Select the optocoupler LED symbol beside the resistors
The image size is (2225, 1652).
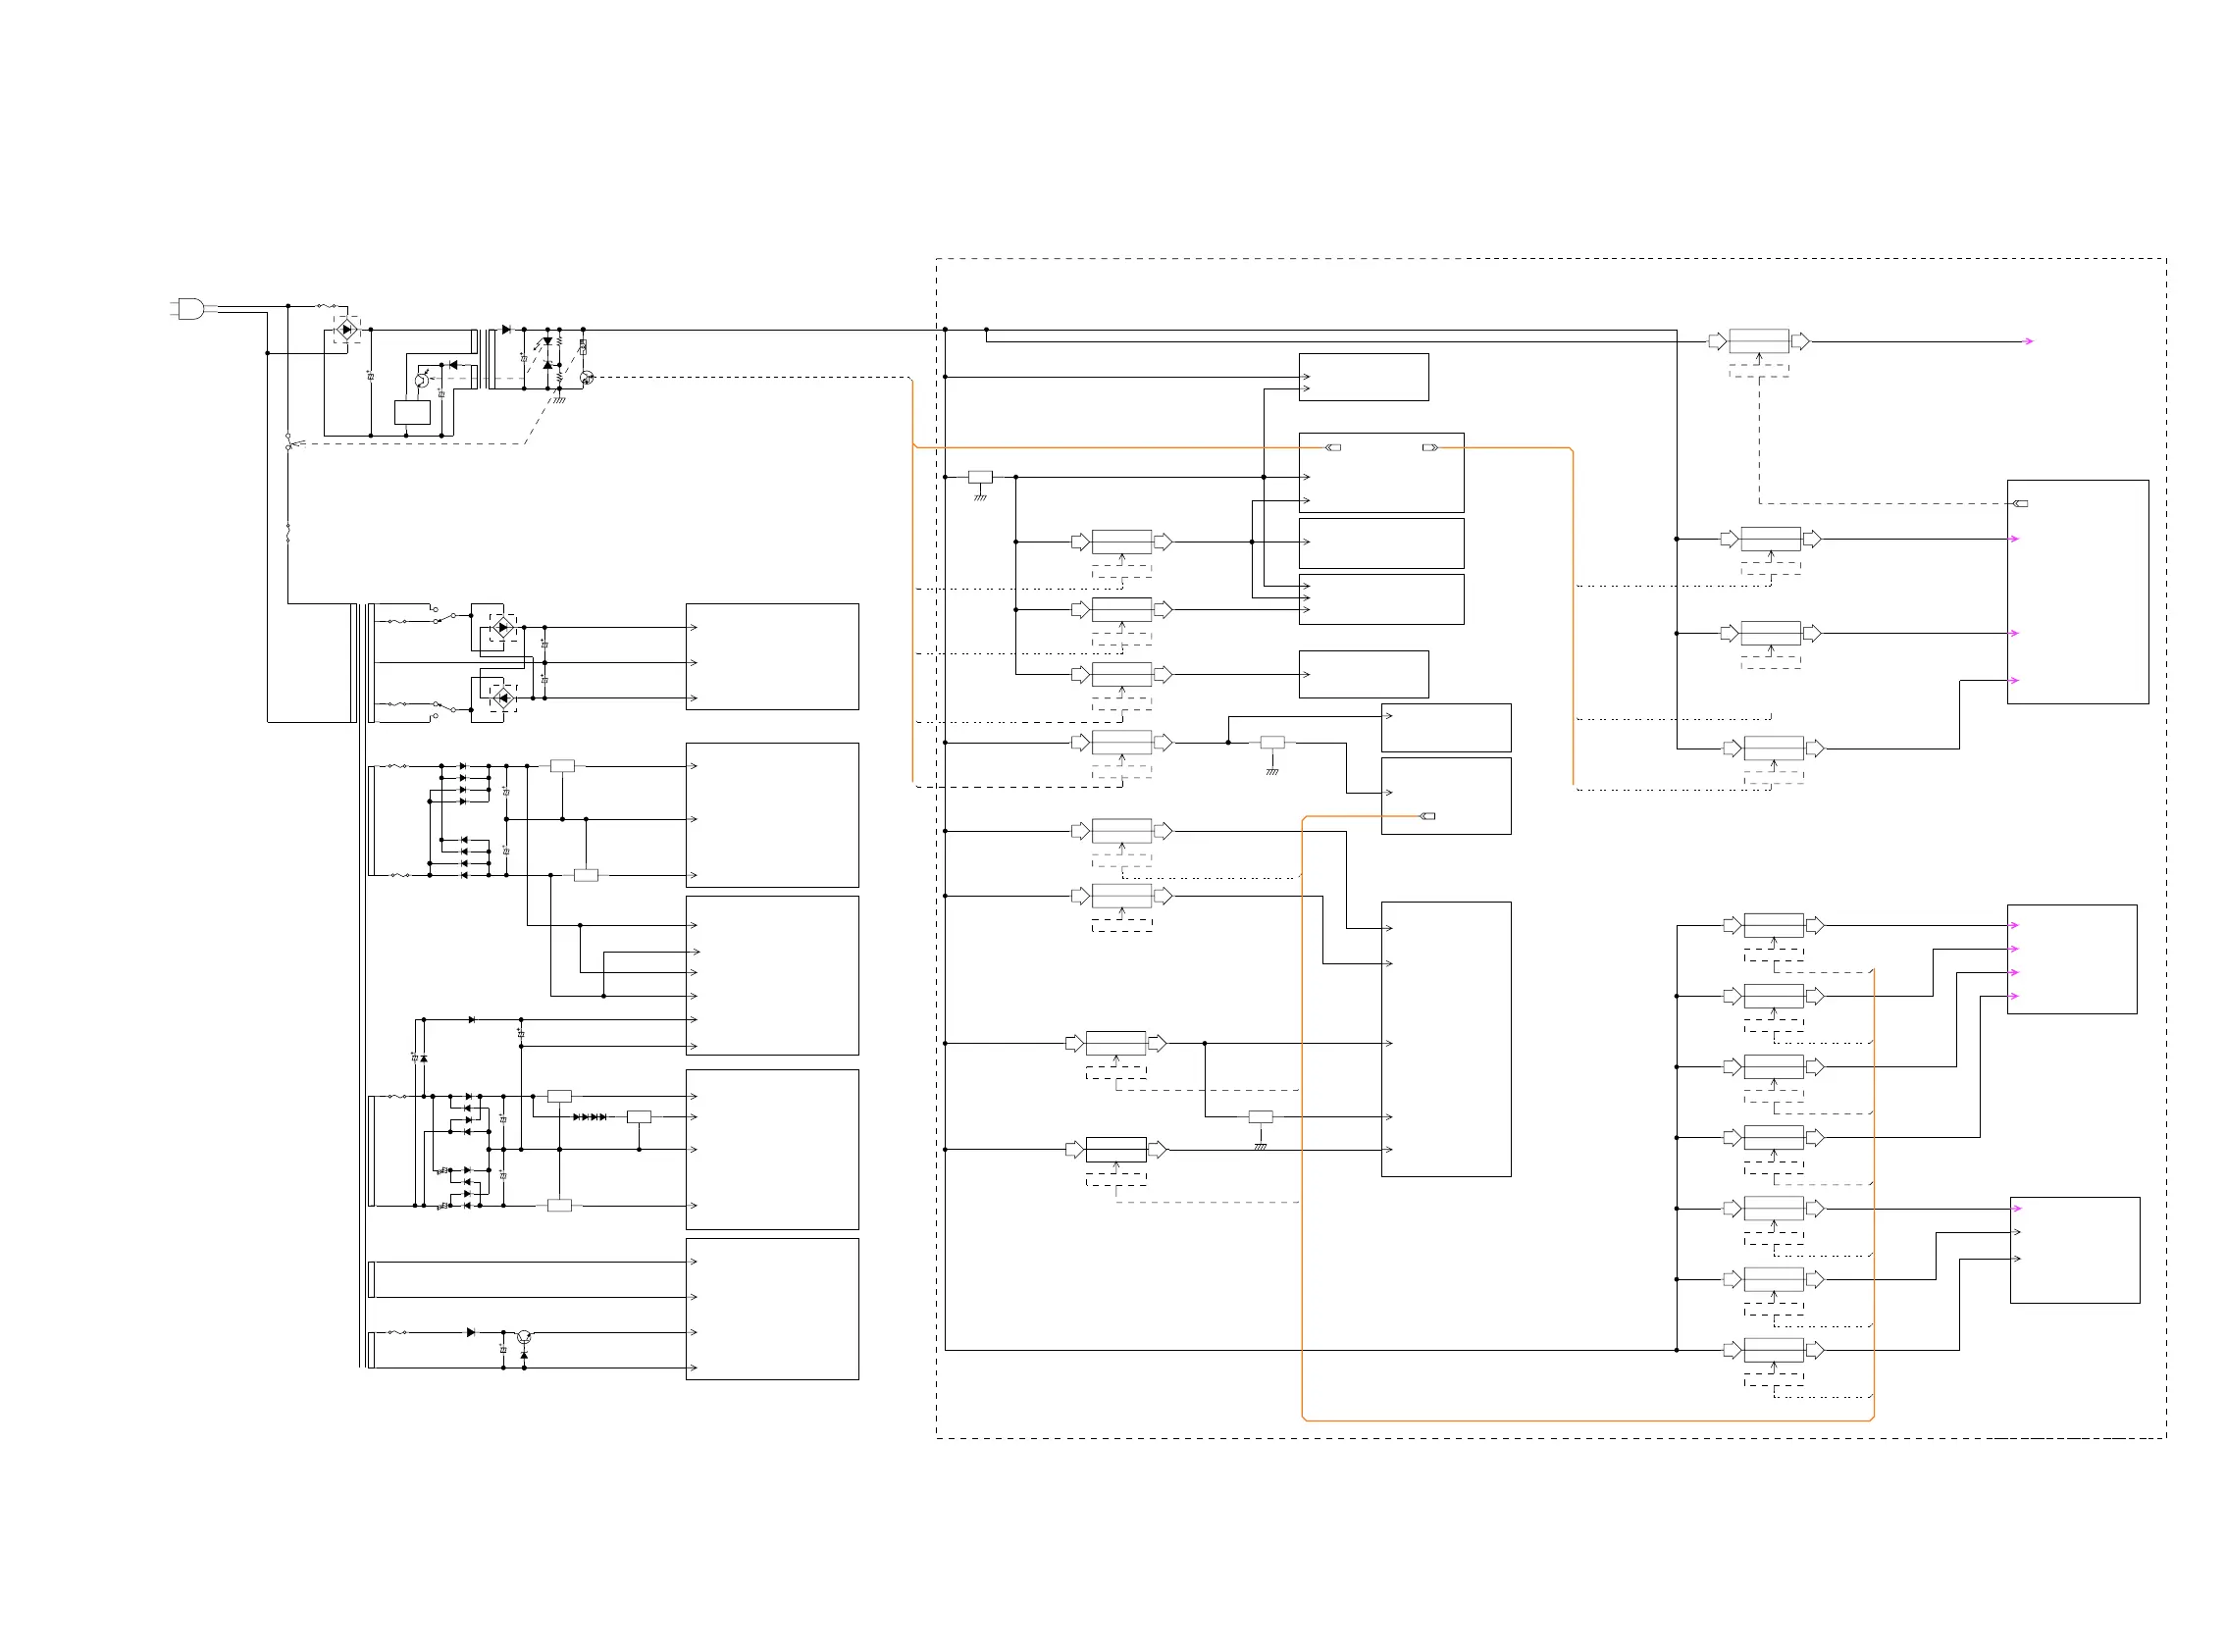(x=547, y=342)
